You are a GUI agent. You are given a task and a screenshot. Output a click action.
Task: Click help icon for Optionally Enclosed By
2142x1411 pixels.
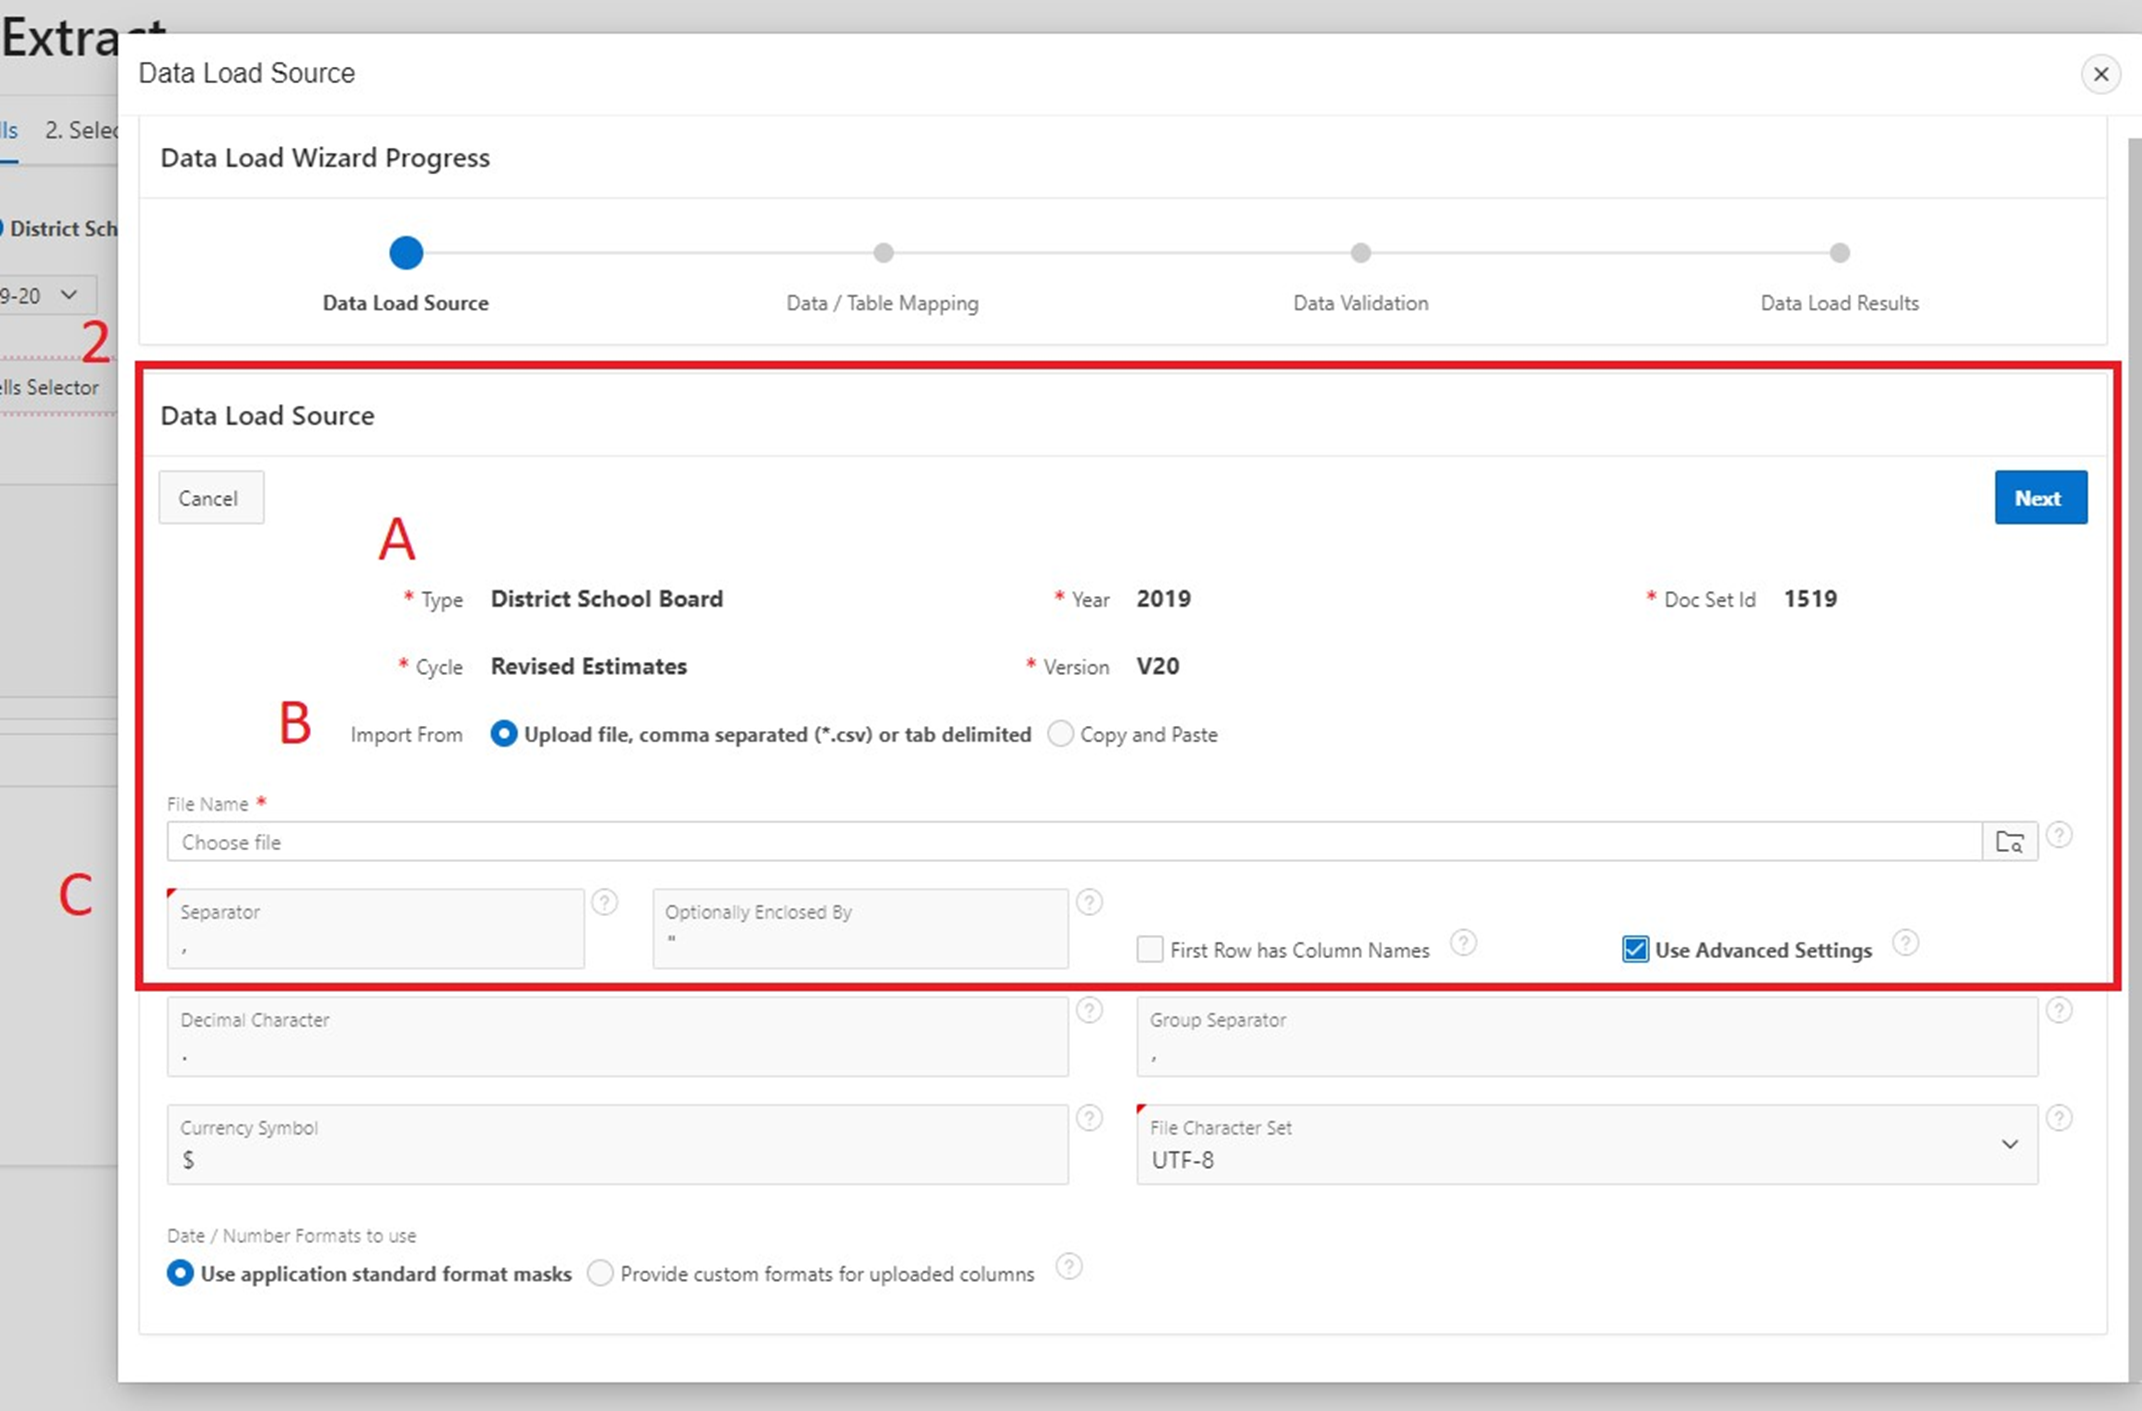1089,902
